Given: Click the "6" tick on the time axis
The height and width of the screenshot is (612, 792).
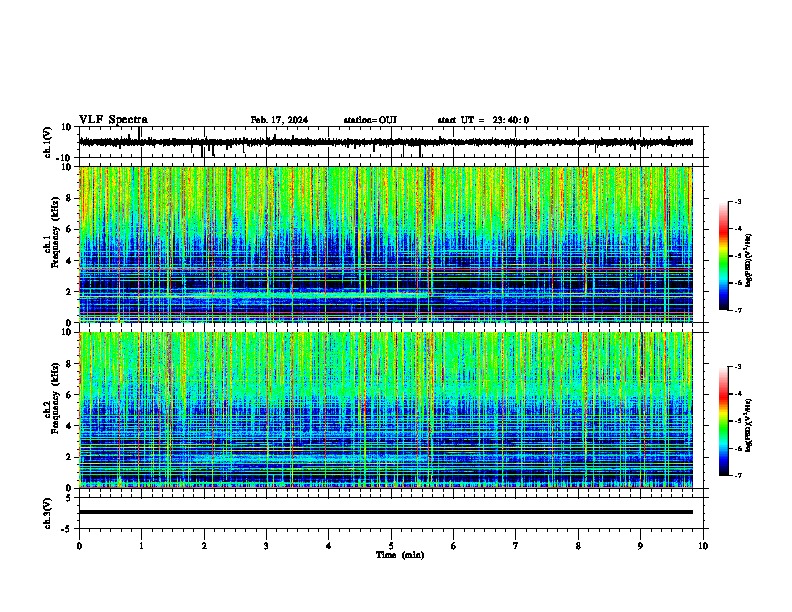Looking at the screenshot, I should [x=454, y=546].
